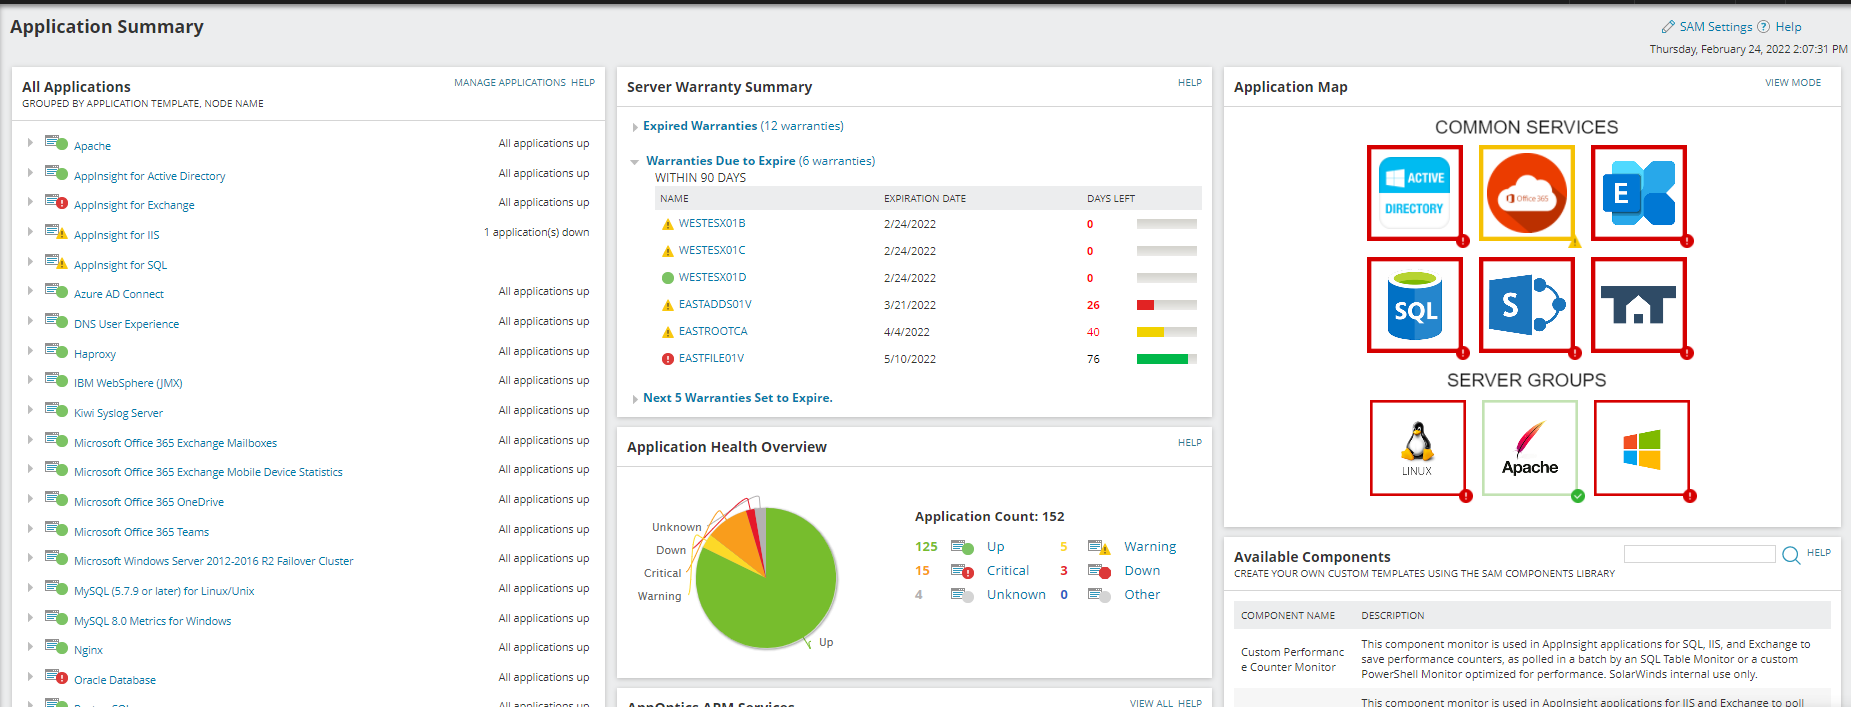Expand Next 5 Warranties Set to Expire
The width and height of the screenshot is (1851, 707).
(x=635, y=399)
